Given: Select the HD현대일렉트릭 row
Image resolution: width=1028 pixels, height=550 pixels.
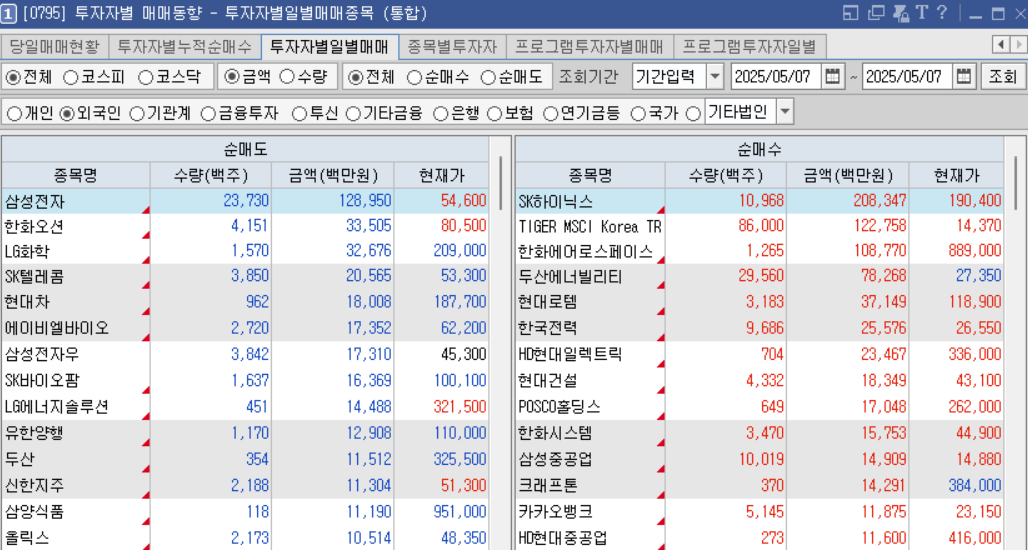Looking at the screenshot, I should pyautogui.click(x=760, y=355).
